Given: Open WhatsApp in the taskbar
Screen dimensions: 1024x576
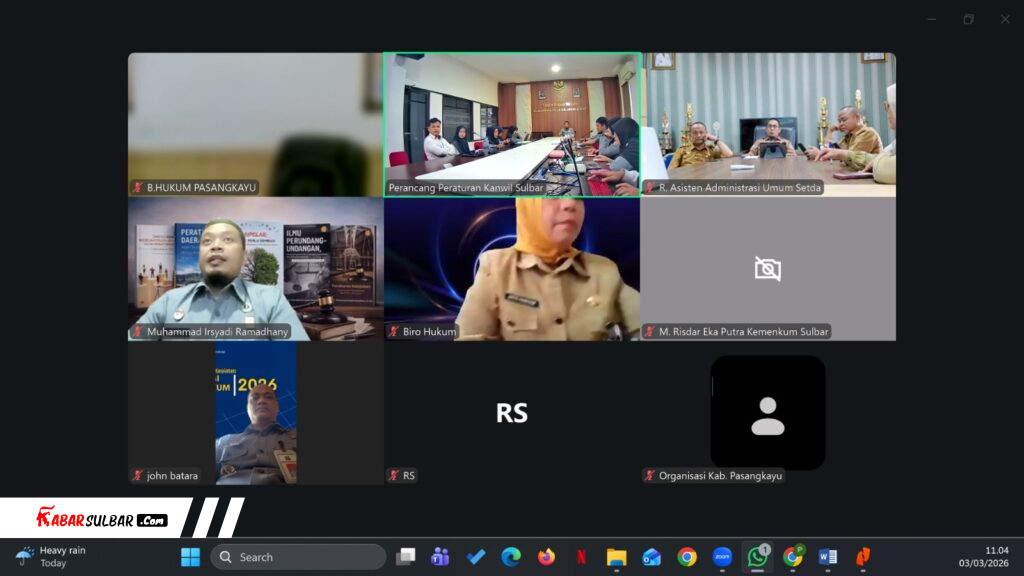Looking at the screenshot, I should tap(757, 557).
